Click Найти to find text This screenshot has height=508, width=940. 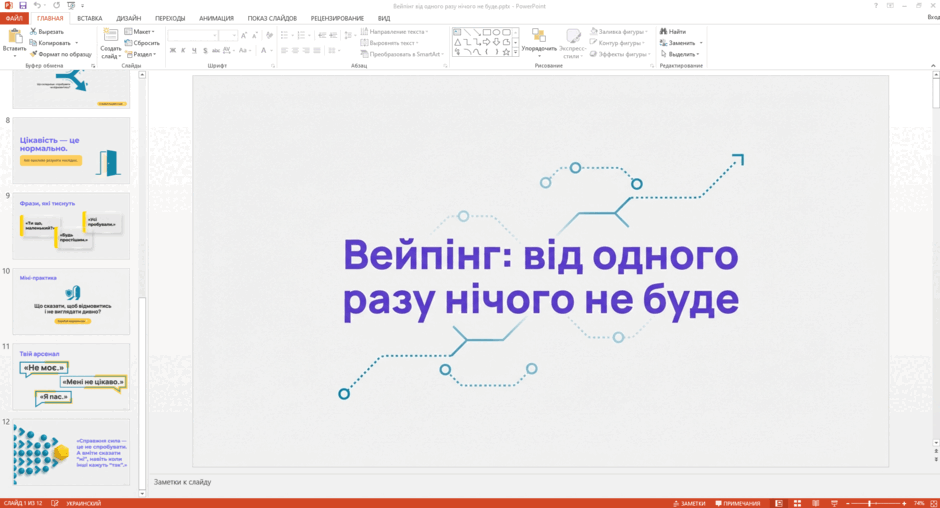point(673,31)
